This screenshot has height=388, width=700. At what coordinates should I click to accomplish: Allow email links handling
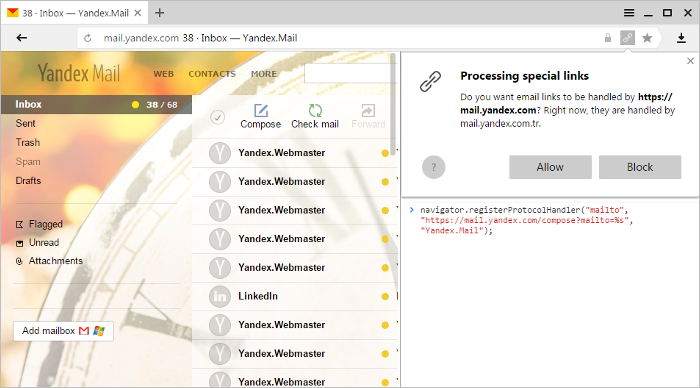550,167
